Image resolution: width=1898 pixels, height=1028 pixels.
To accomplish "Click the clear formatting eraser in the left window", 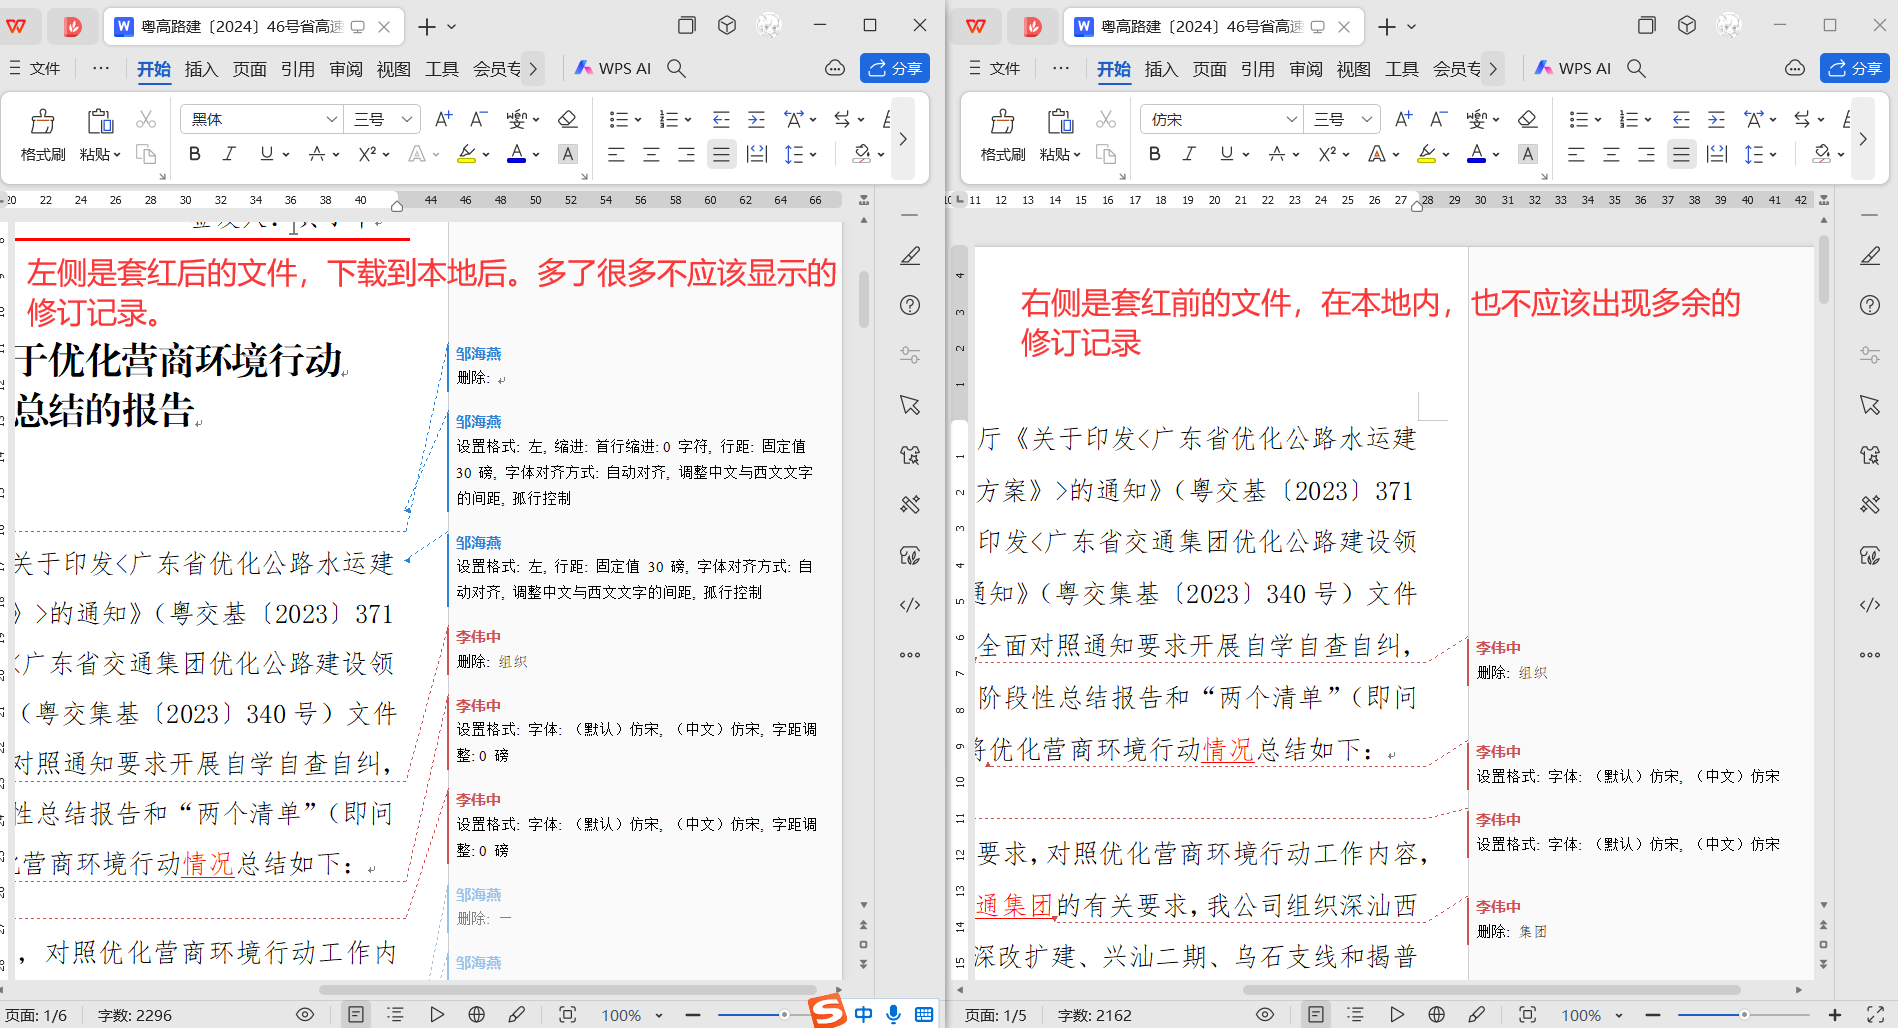I will pyautogui.click(x=567, y=119).
